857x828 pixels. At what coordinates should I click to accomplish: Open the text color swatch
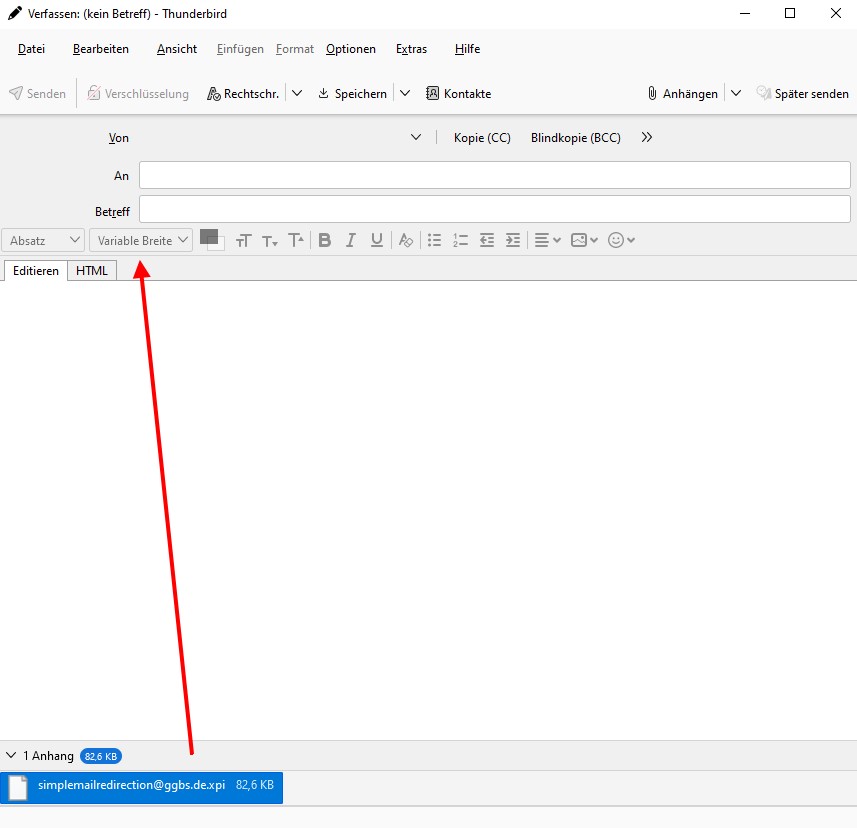[x=209, y=237]
